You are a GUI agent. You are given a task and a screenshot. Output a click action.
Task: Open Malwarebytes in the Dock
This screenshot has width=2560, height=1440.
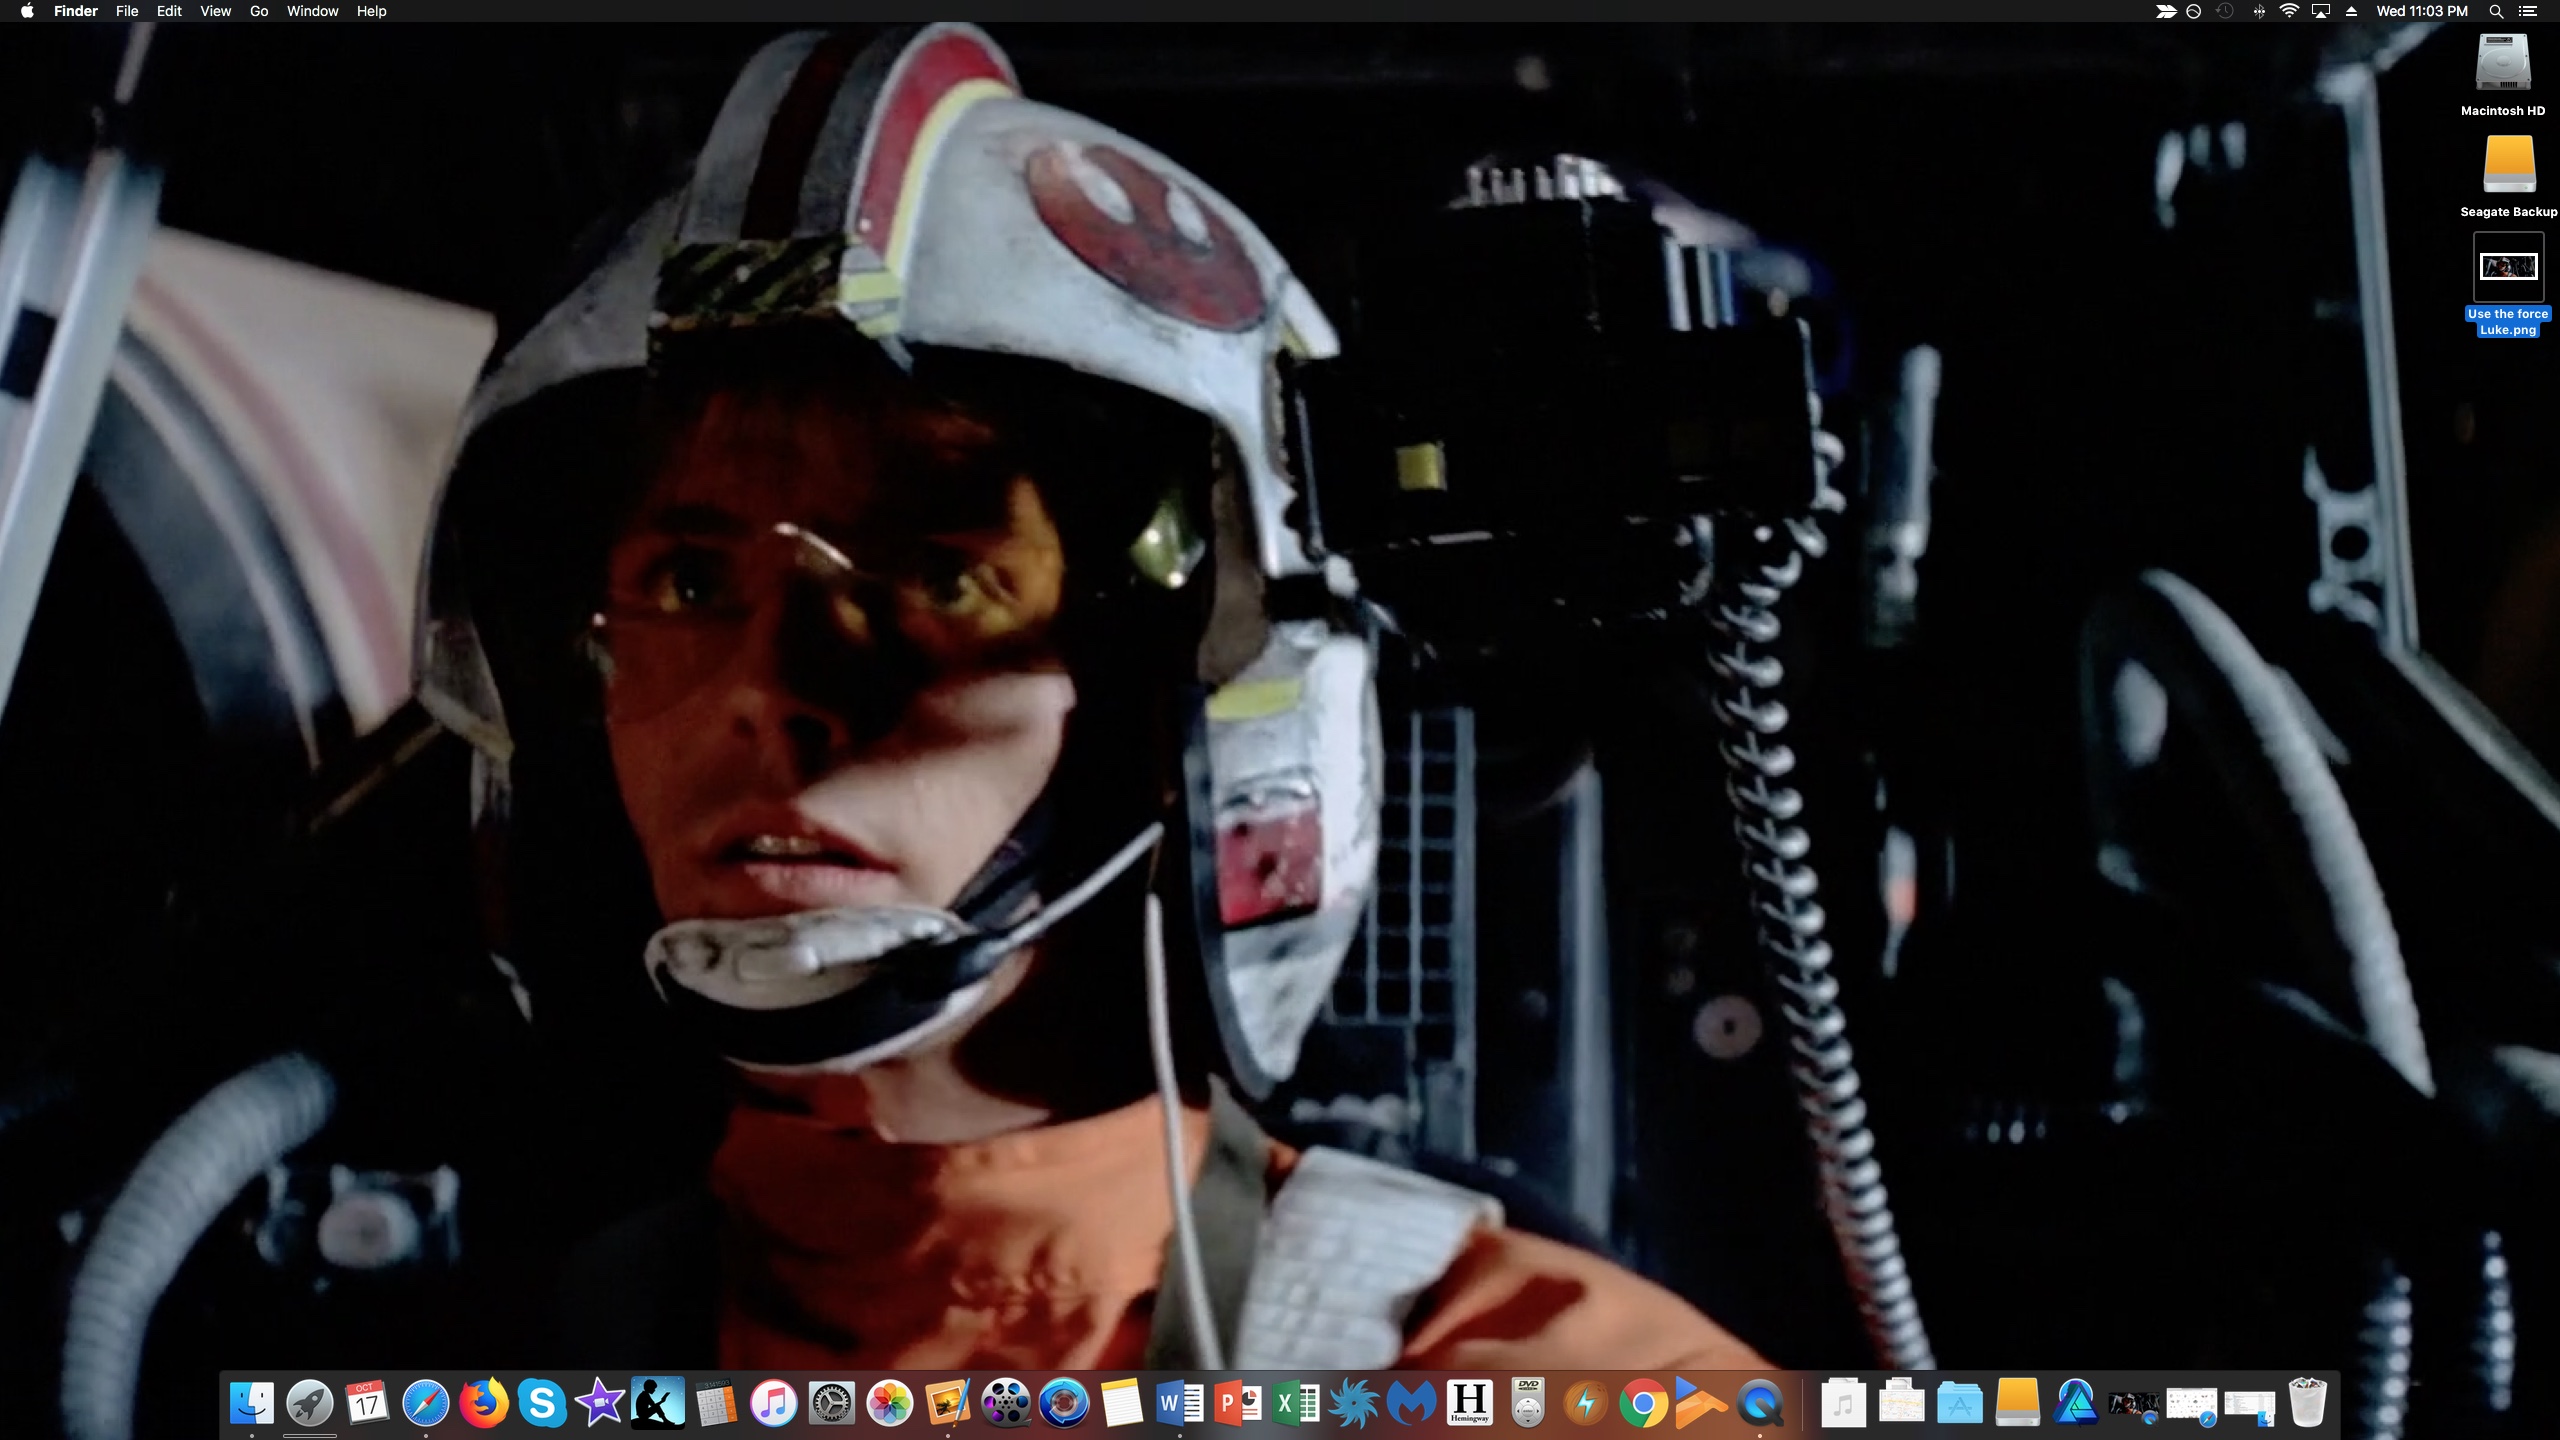(1412, 1403)
